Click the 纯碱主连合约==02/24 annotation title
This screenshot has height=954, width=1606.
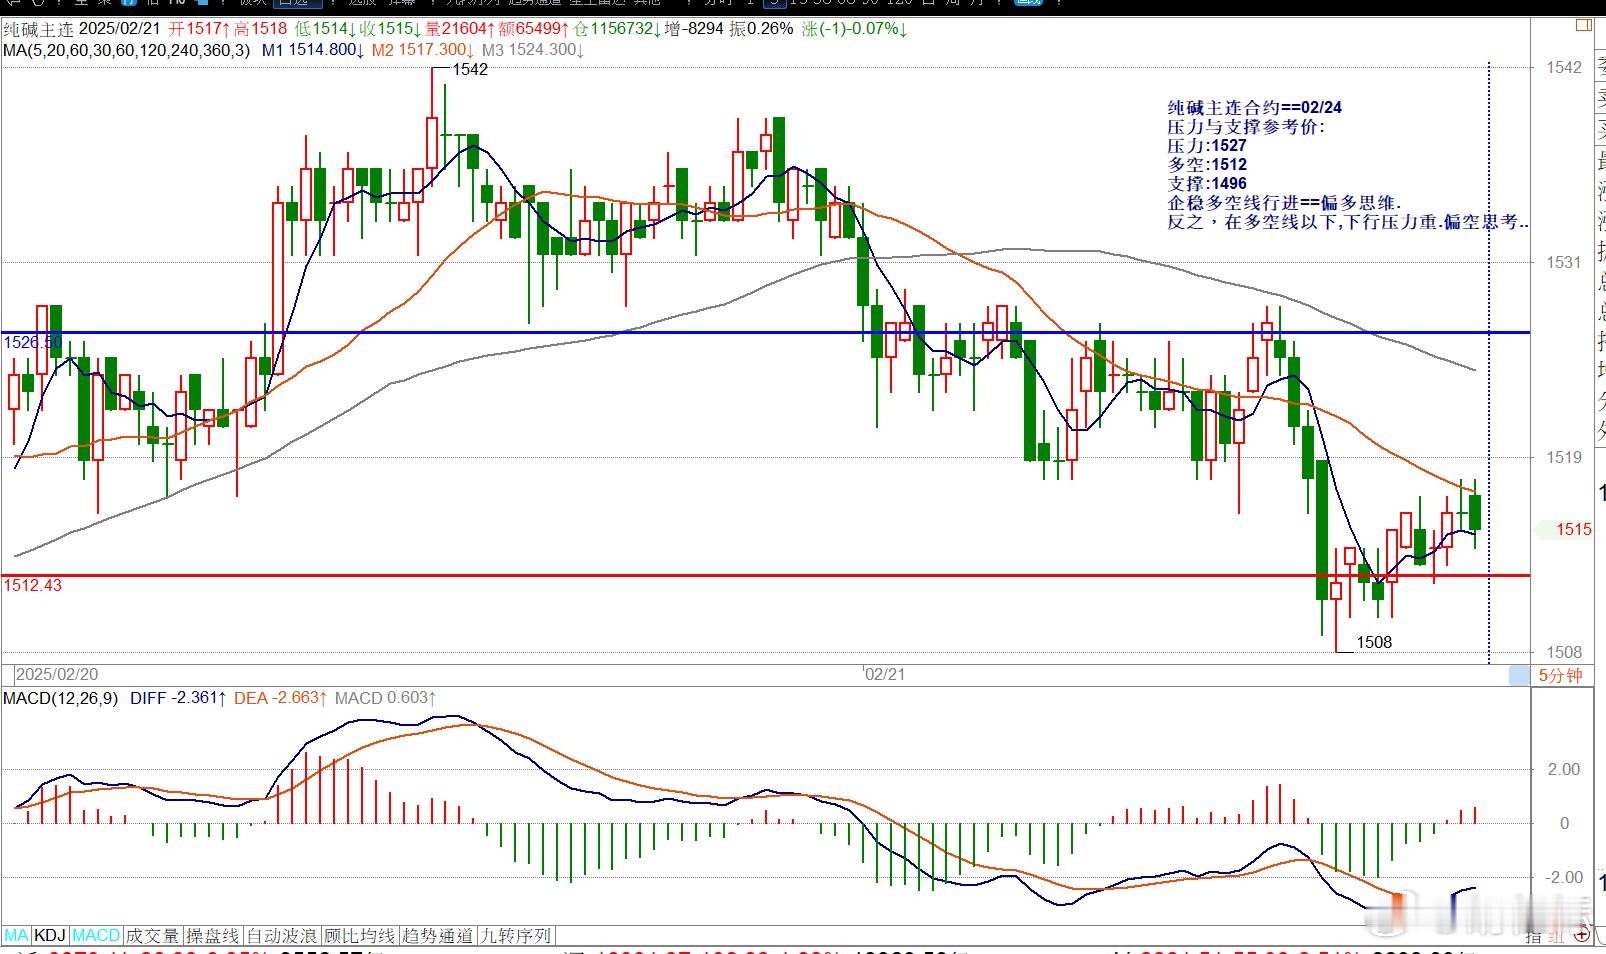point(1255,108)
